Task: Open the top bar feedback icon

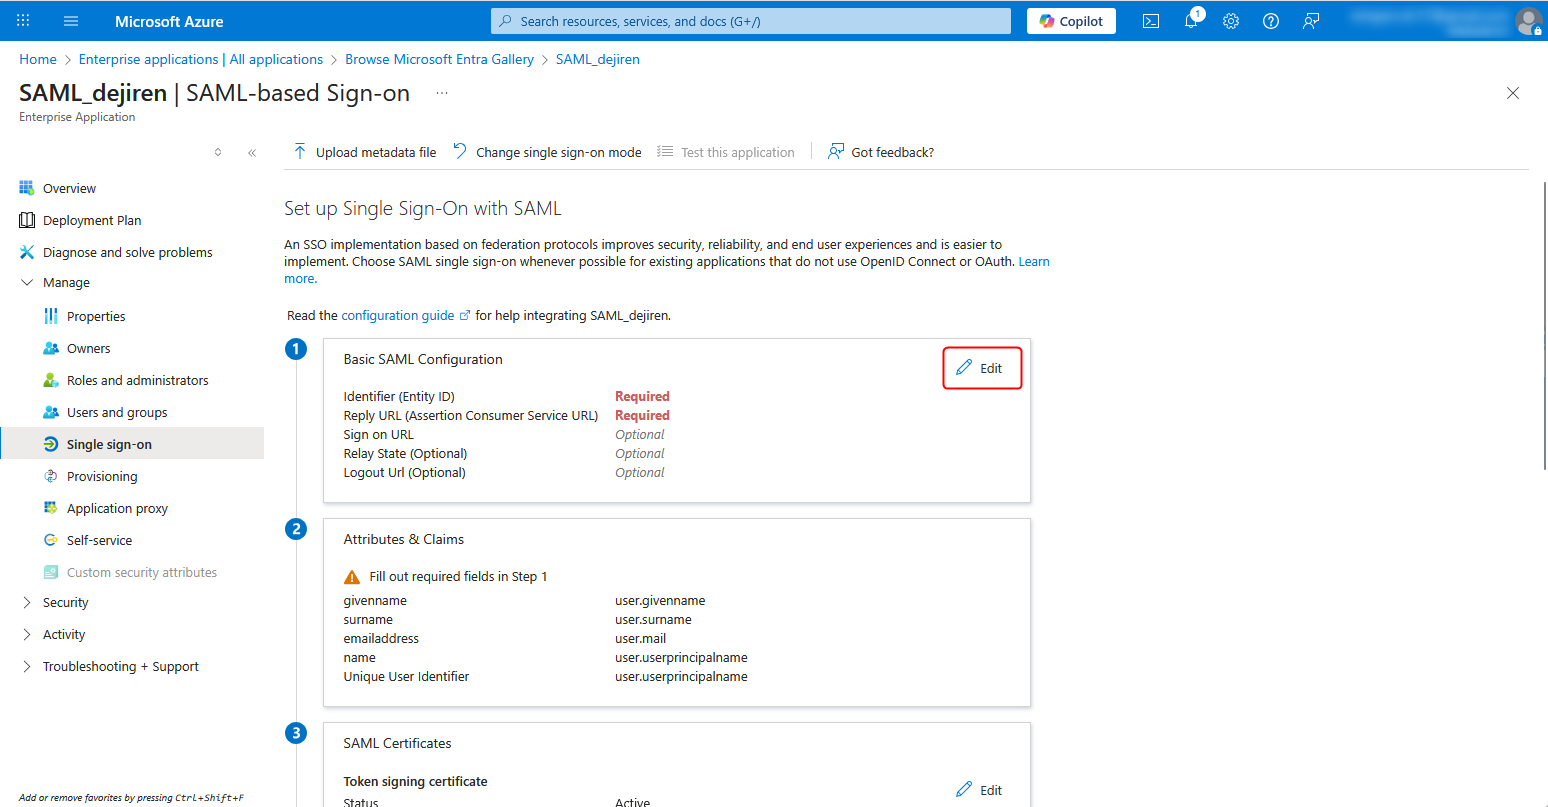Action: pos(1311,21)
